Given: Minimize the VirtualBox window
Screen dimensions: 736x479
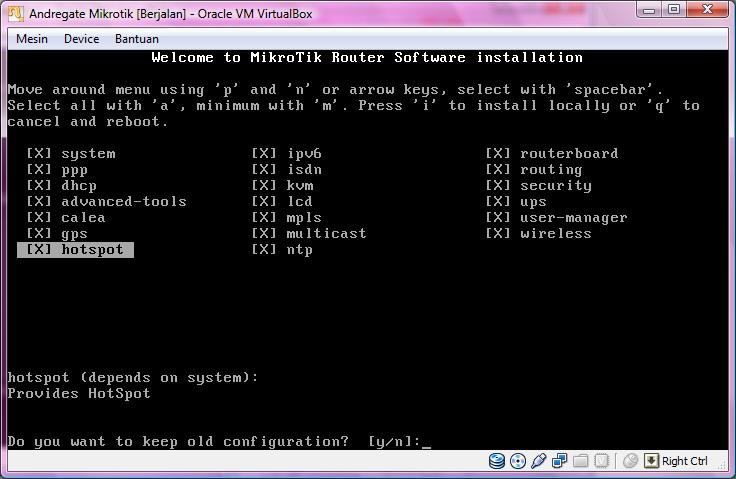Looking at the screenshot, I should (649, 10).
